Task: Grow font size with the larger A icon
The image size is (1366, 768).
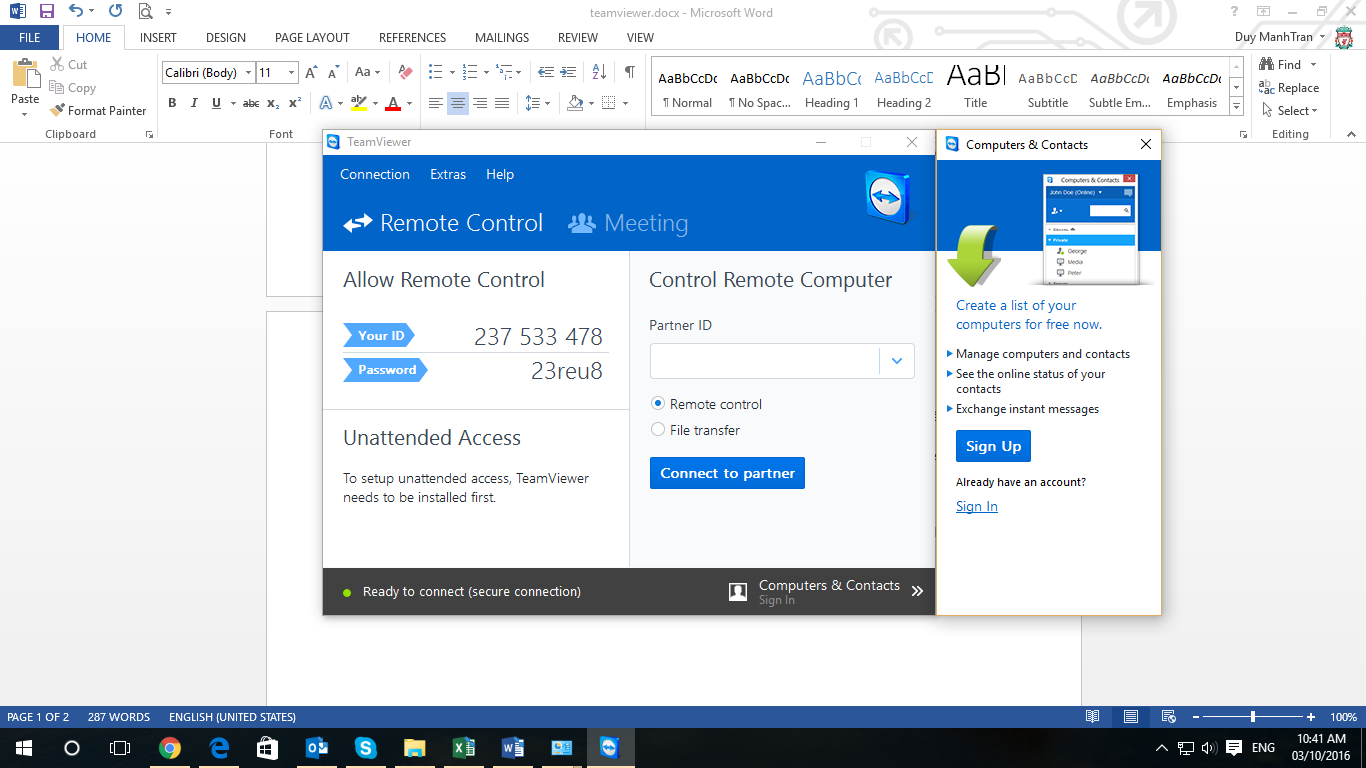Action: 311,73
